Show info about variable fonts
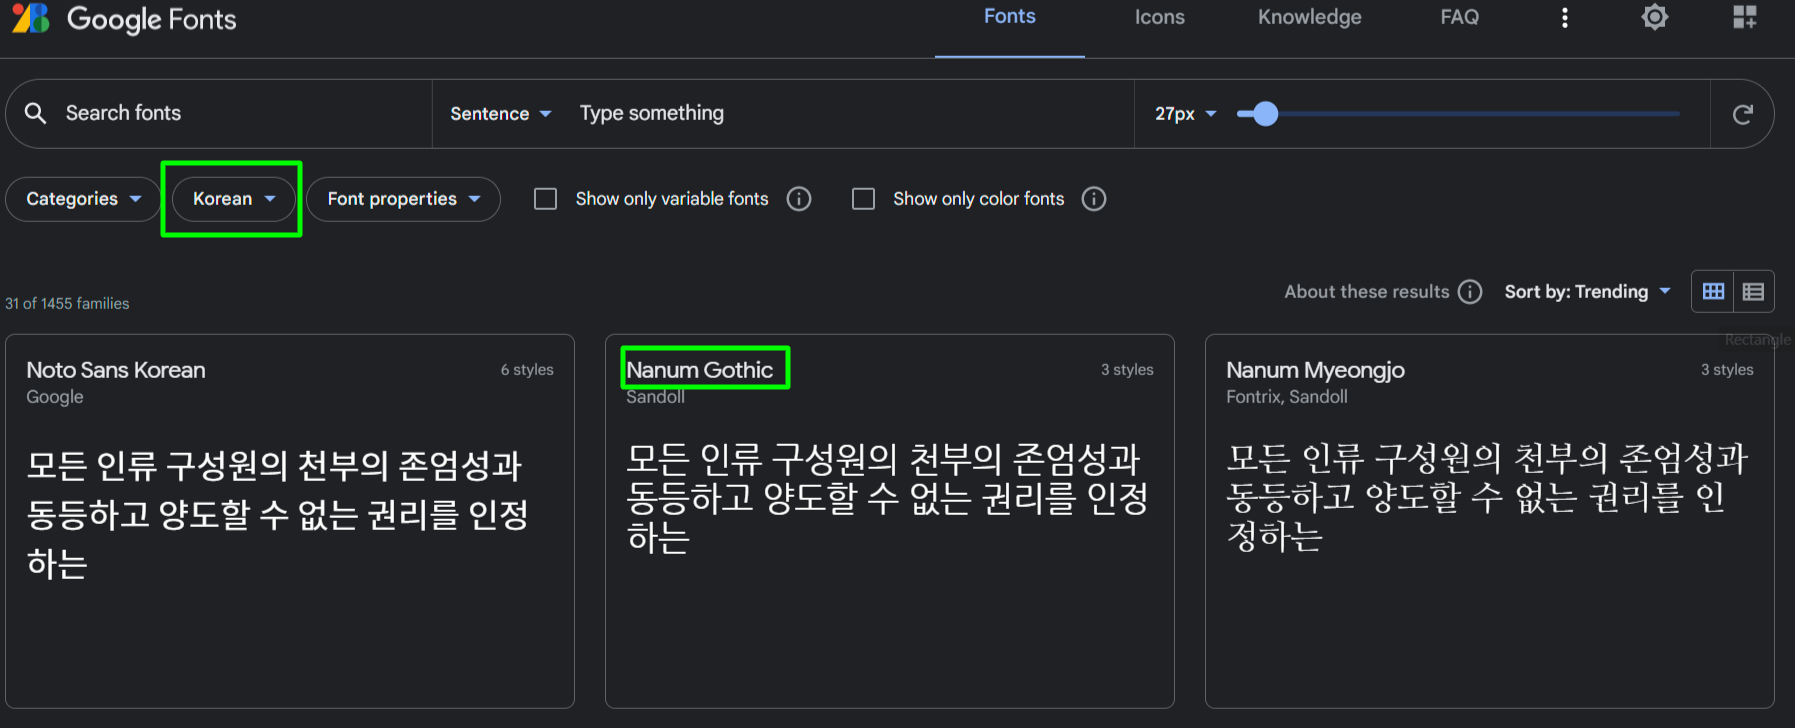This screenshot has width=1795, height=728. coord(799,199)
